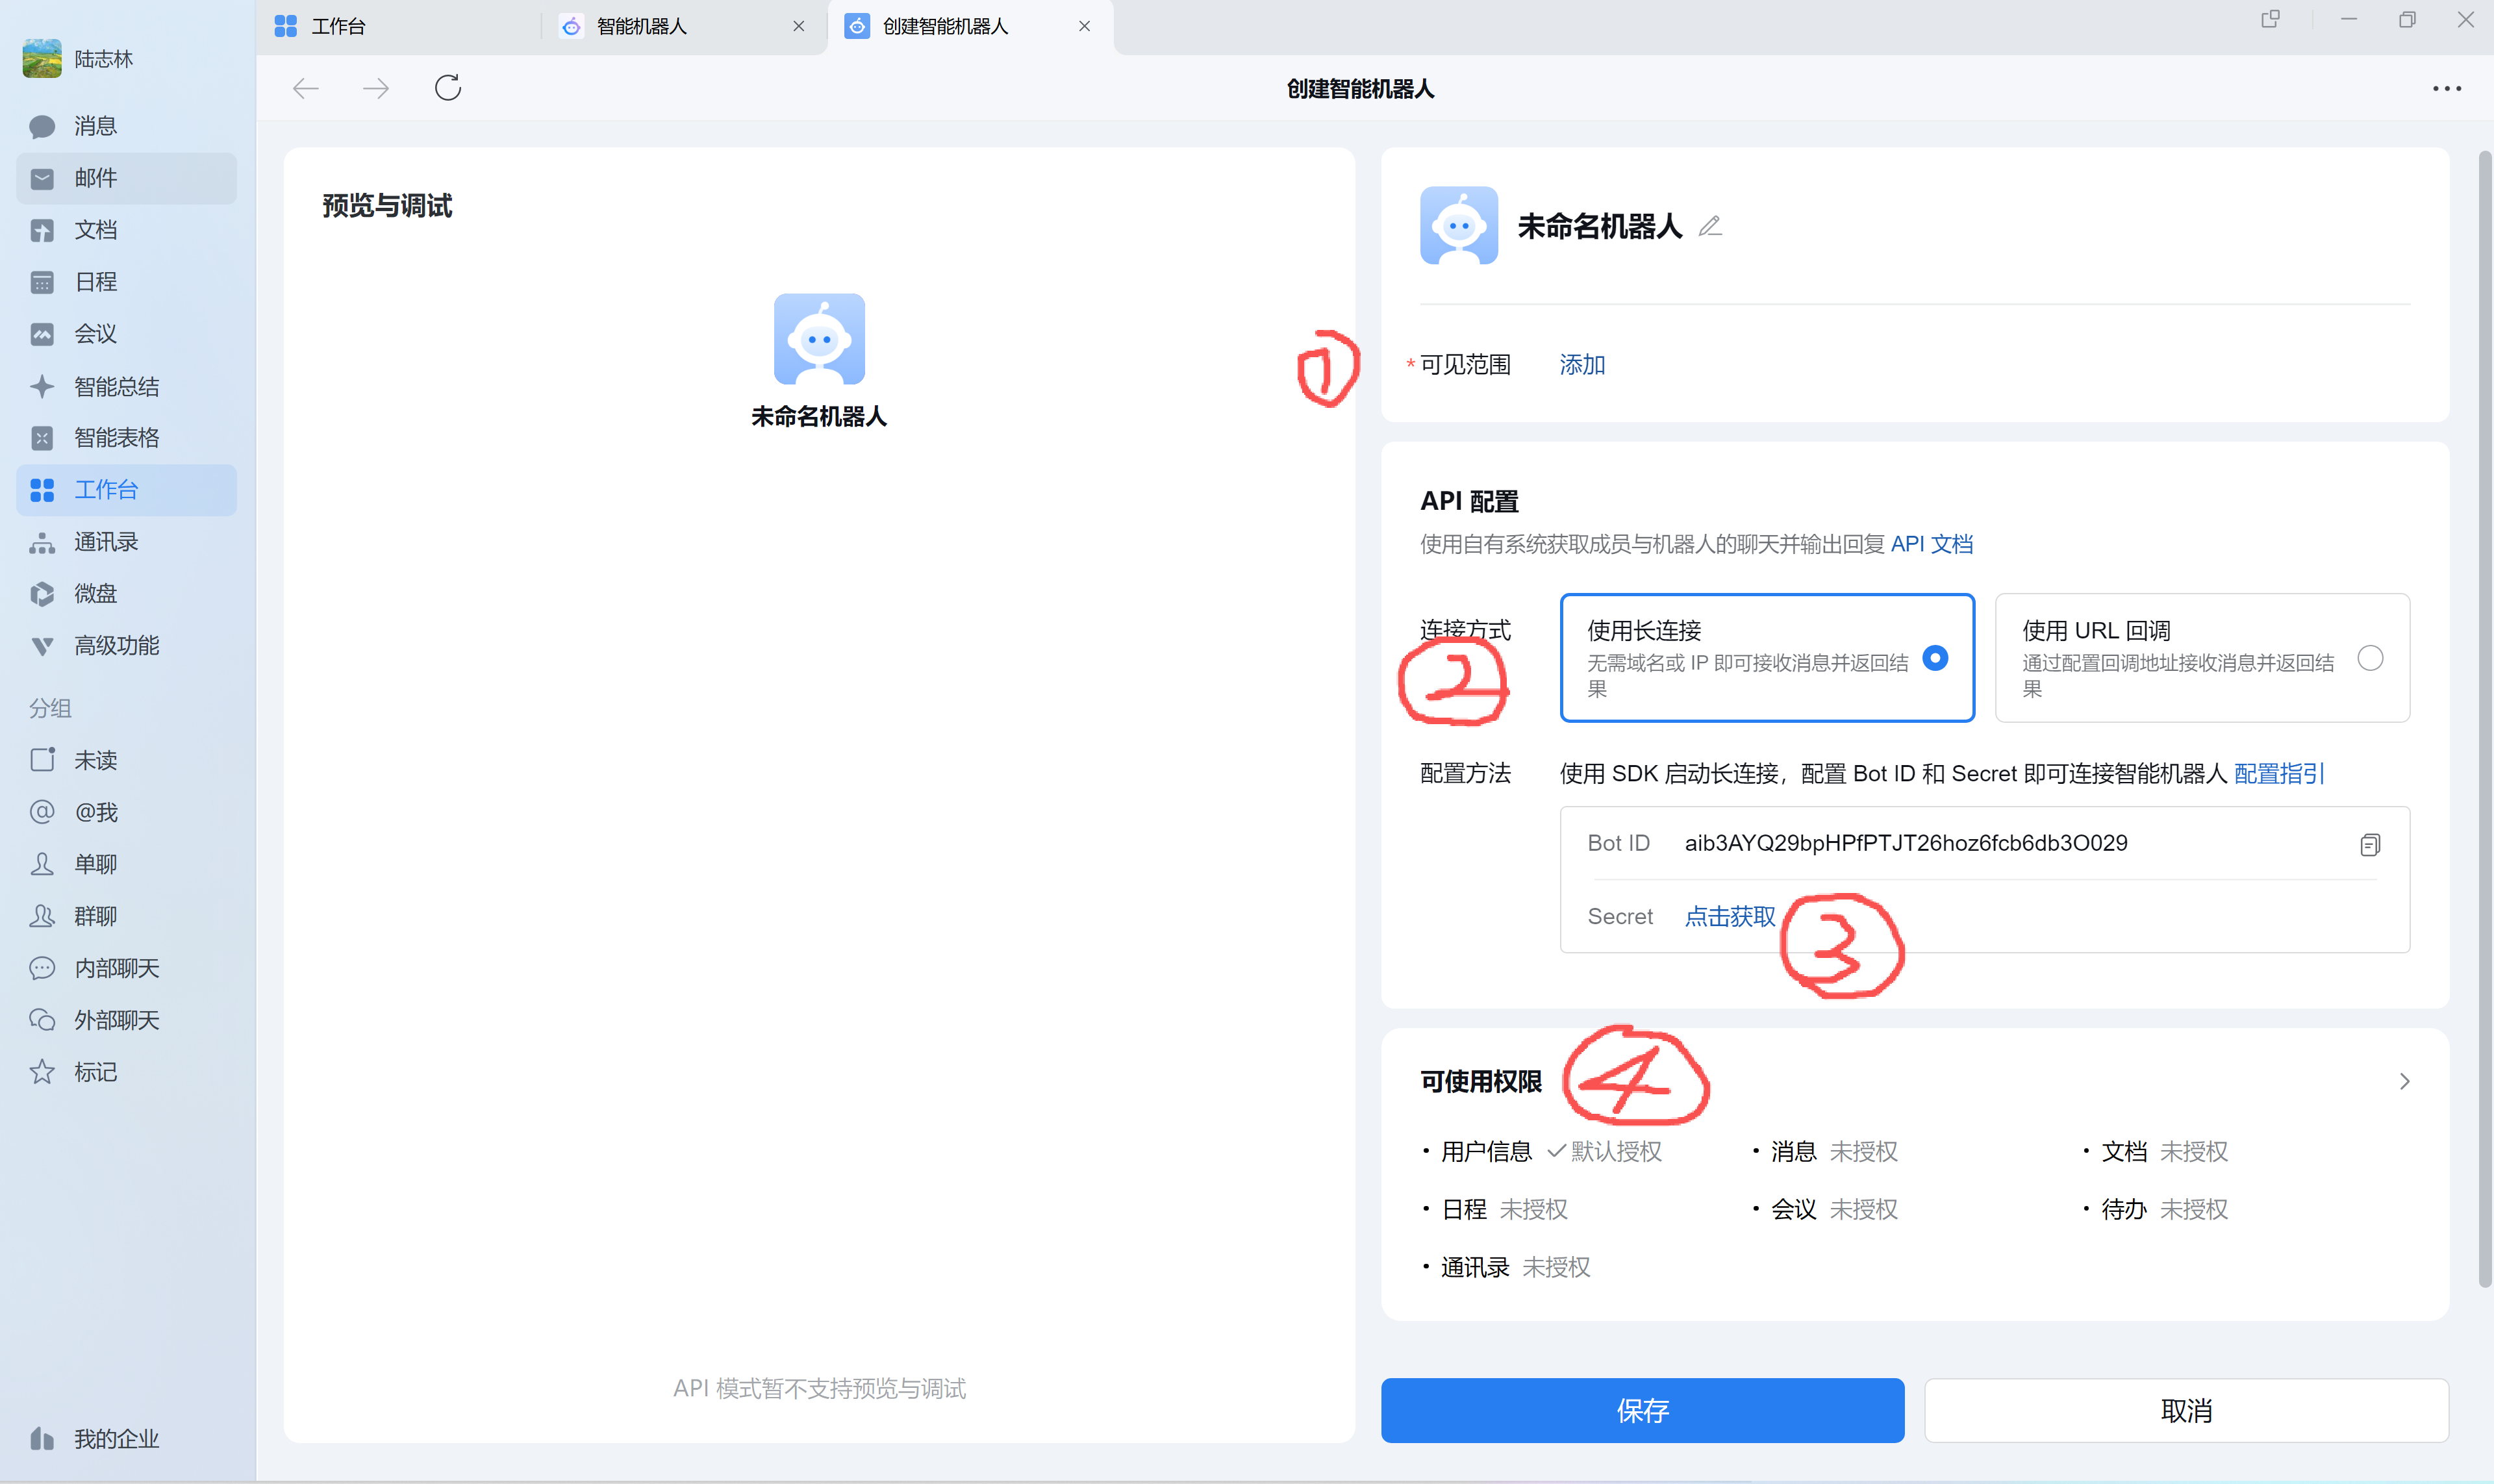Open 邮件 mail section

(x=126, y=178)
